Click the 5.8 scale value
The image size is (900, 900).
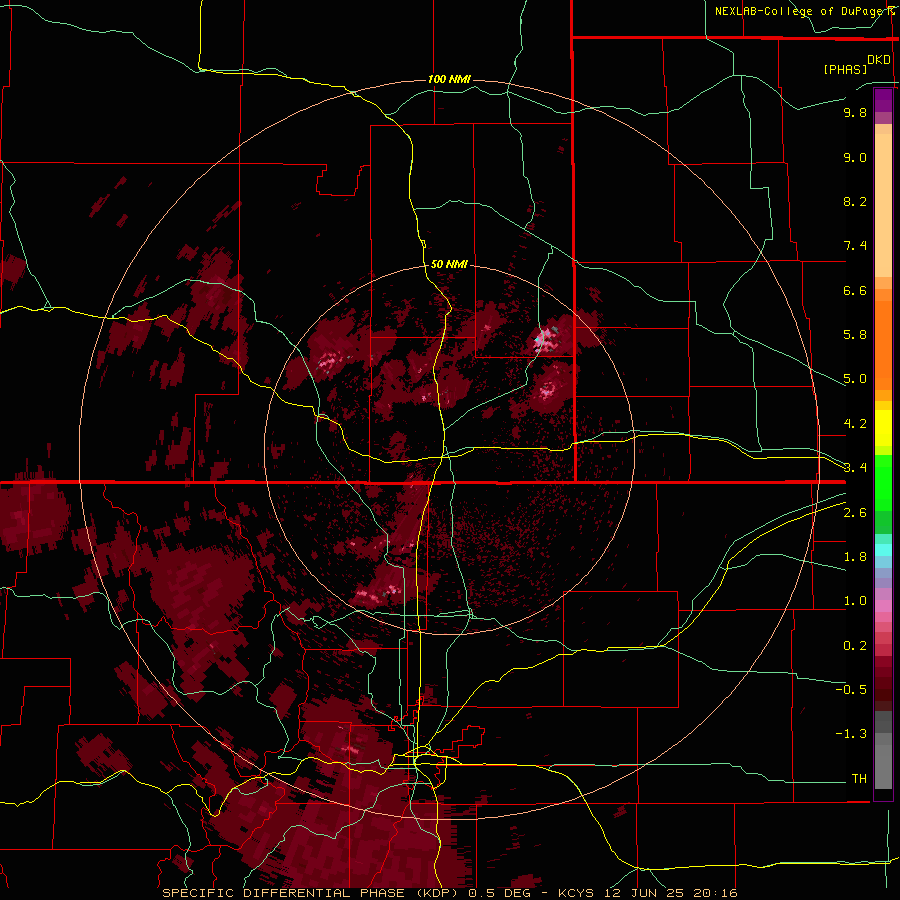[x=855, y=335]
